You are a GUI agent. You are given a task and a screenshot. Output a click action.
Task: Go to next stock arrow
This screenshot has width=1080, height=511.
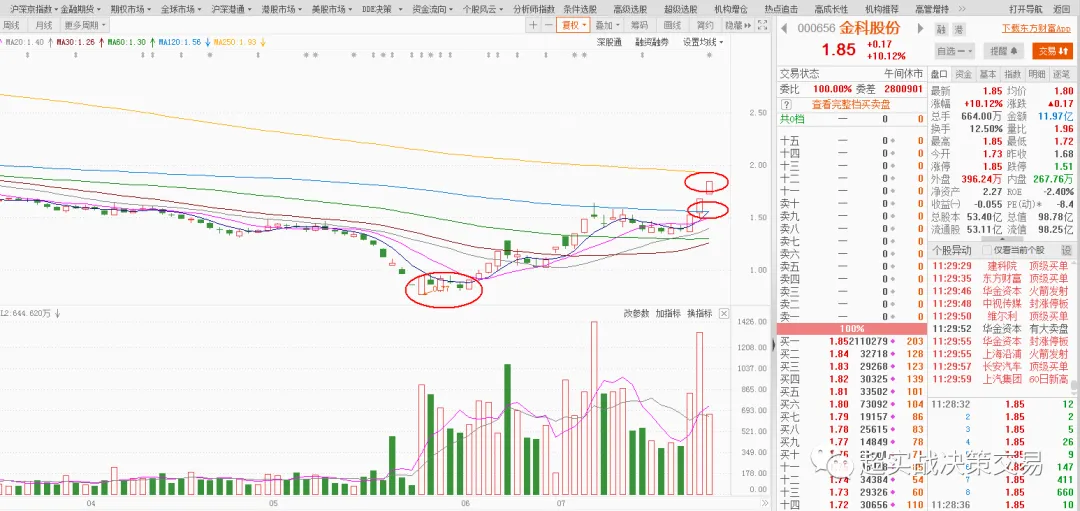click(918, 28)
